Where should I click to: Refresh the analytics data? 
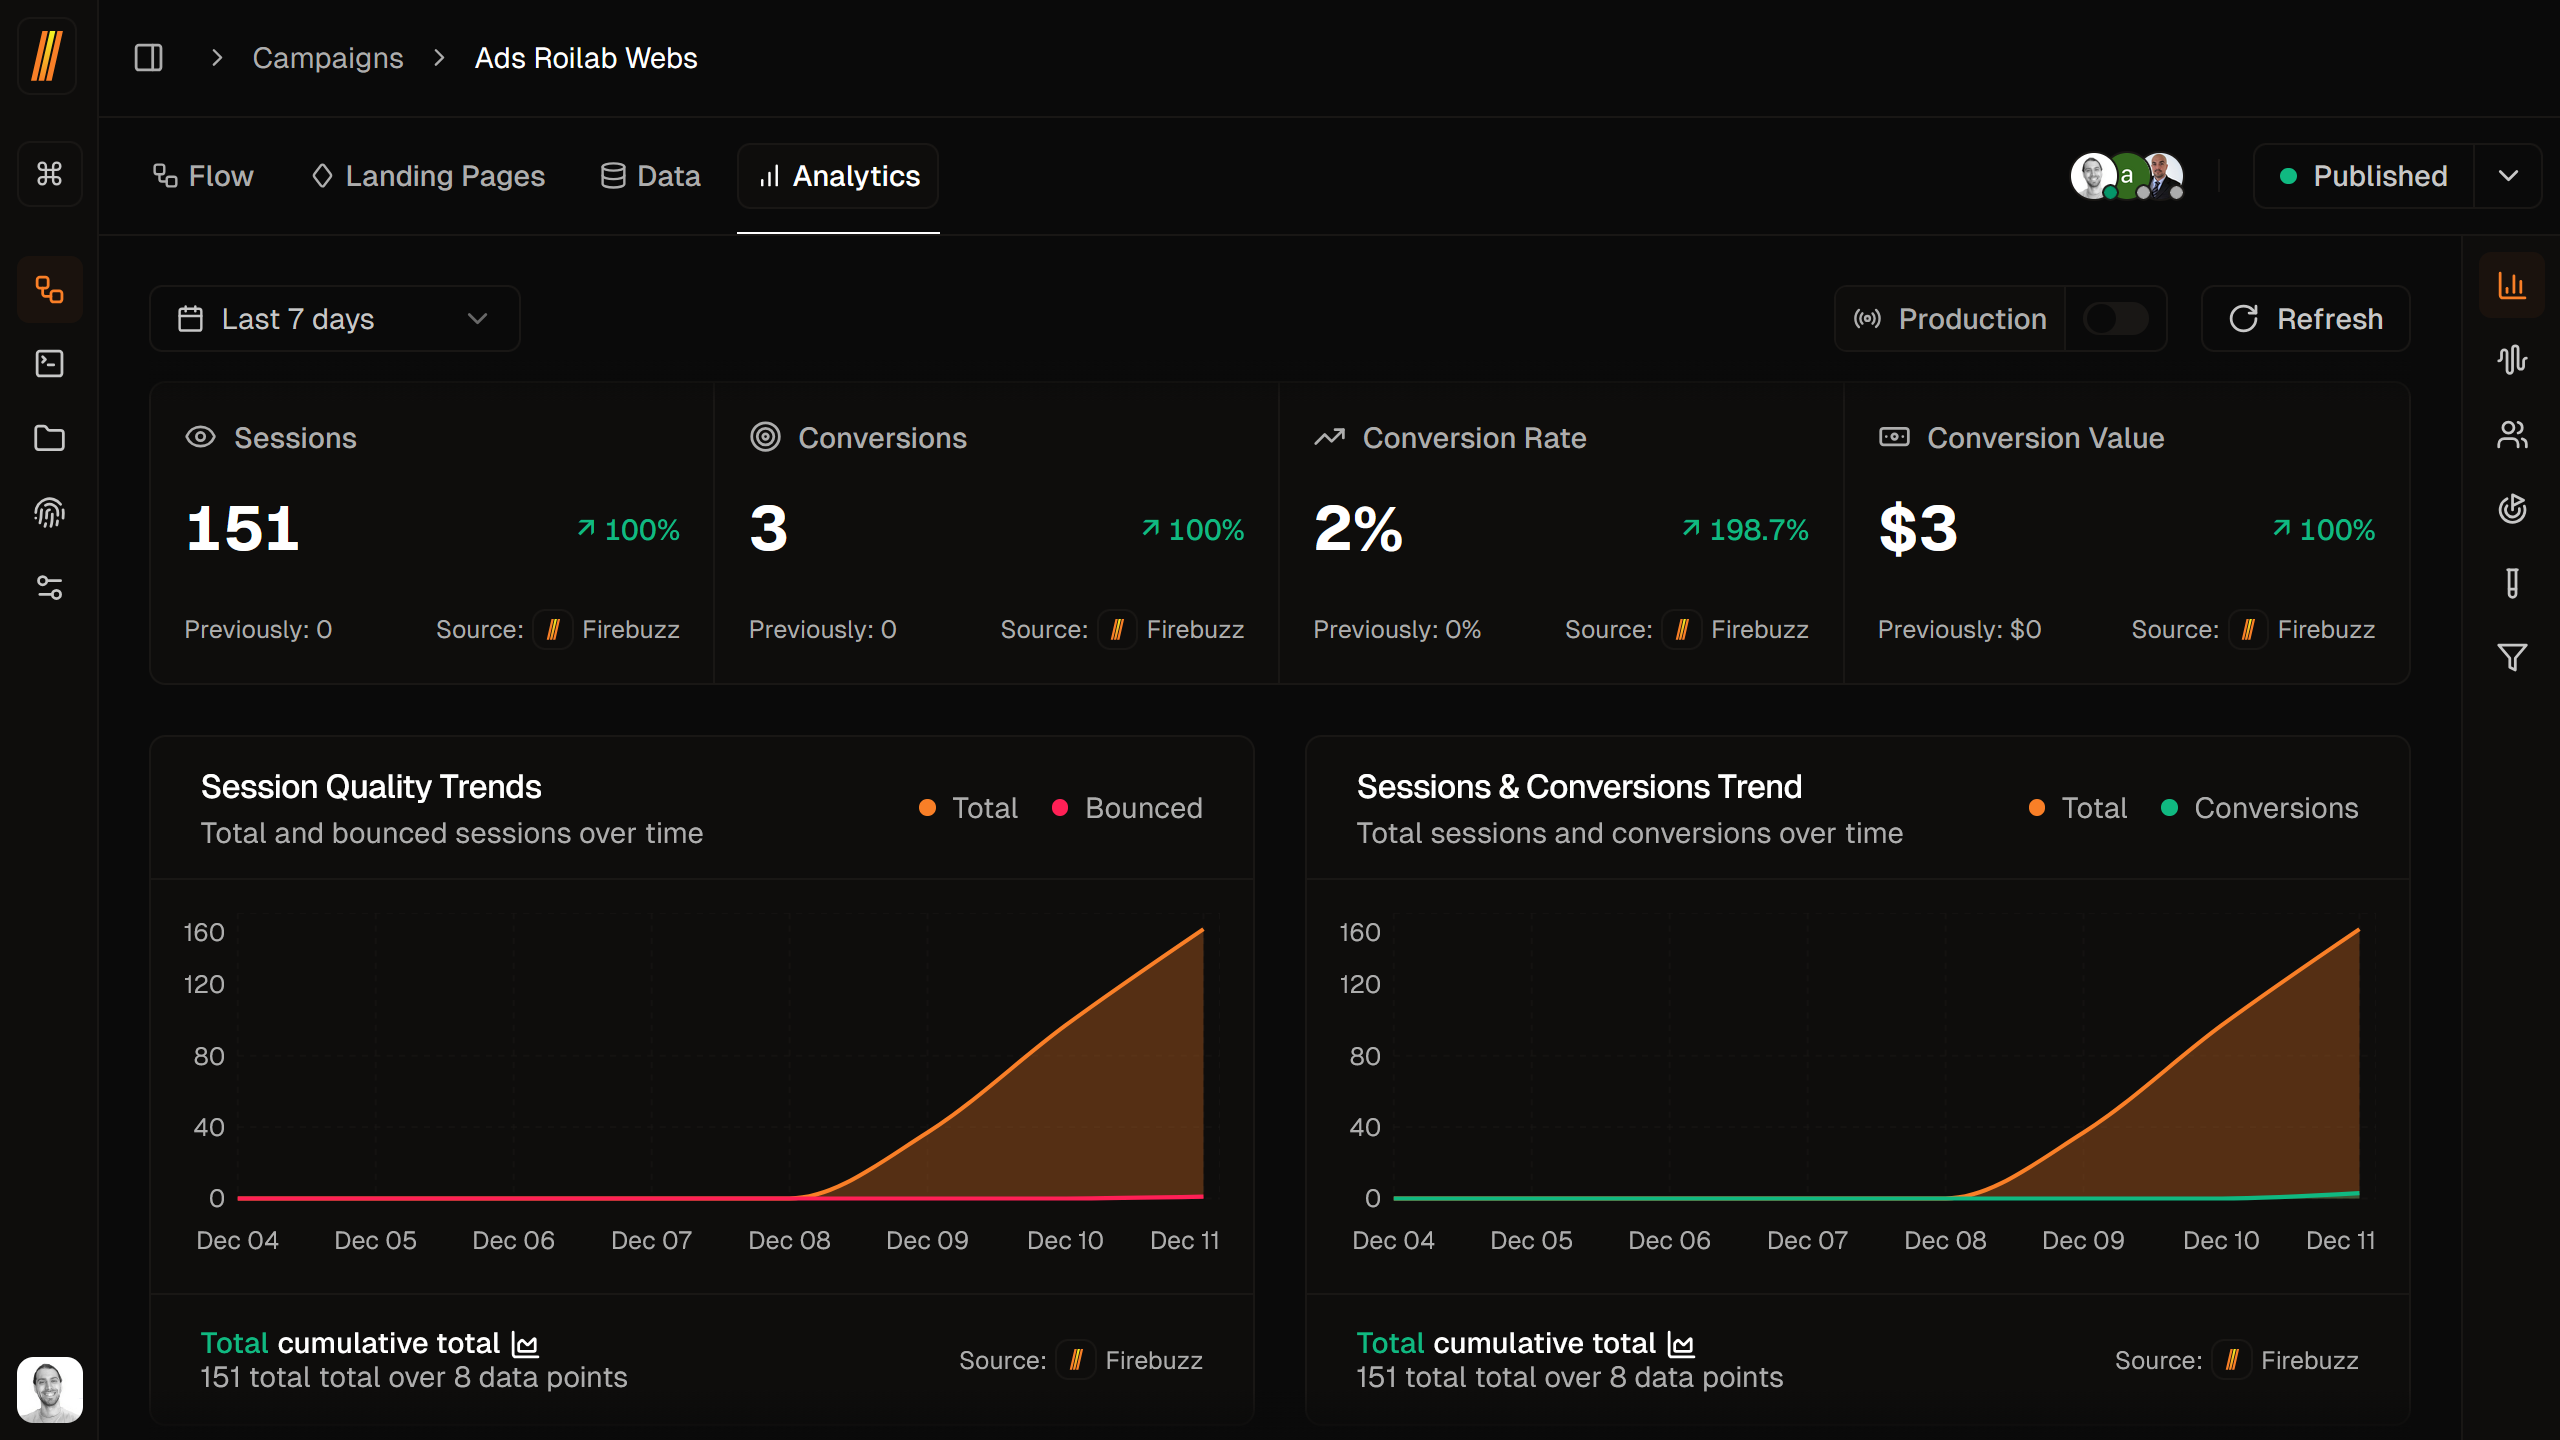(x=2305, y=318)
